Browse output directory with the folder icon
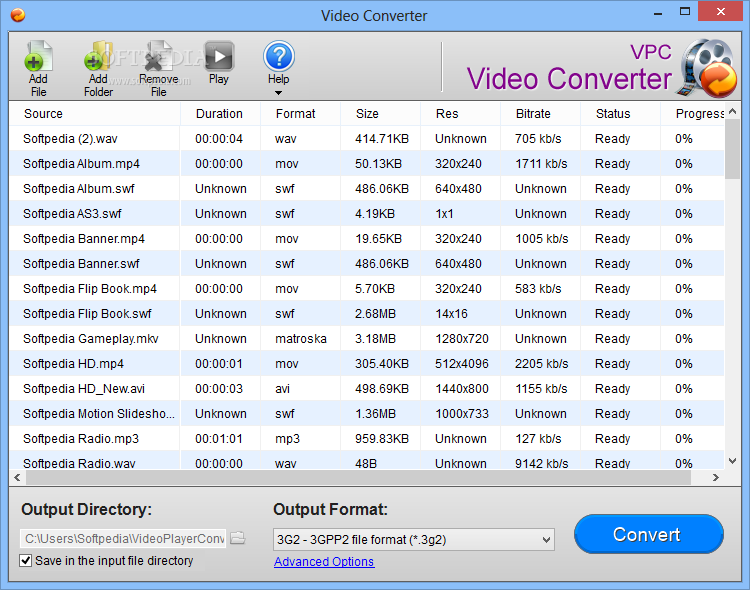Screen dimensions: 750x590 click(237, 538)
